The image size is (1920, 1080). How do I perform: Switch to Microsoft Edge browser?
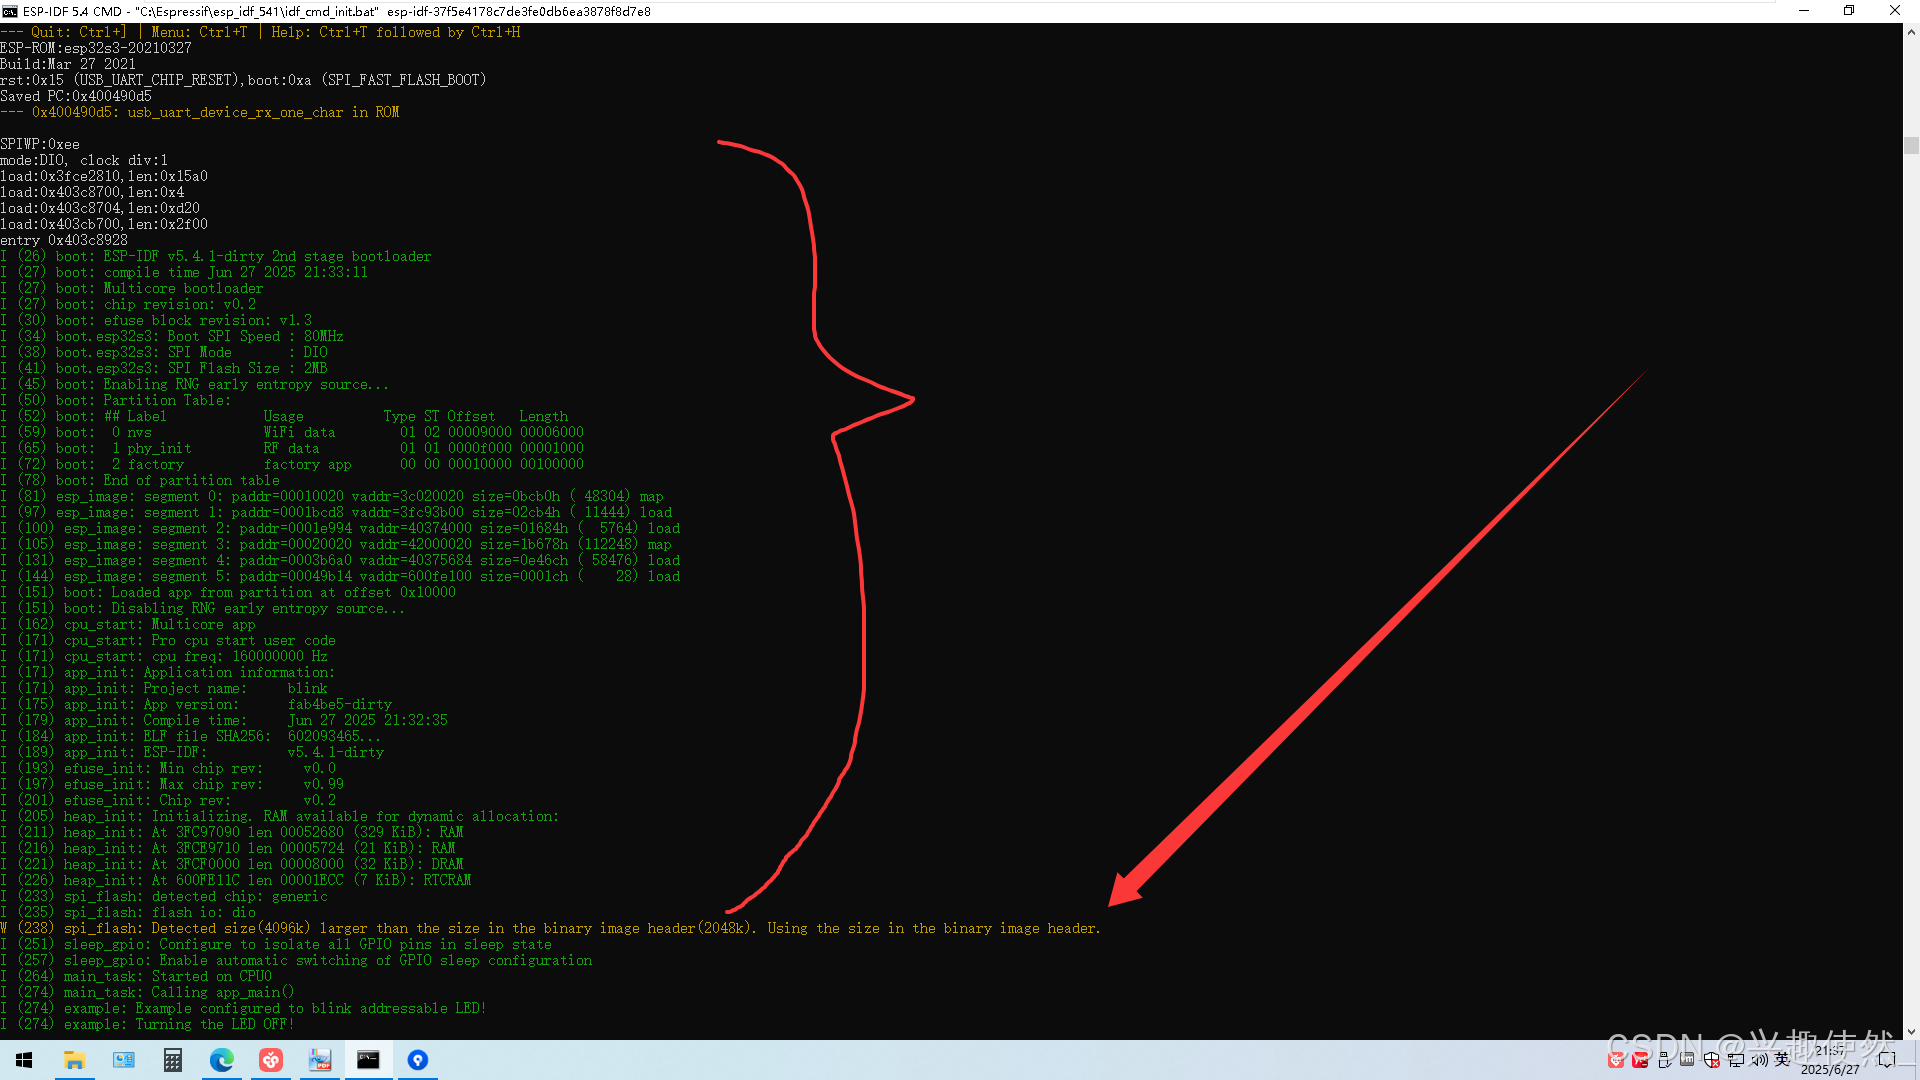pyautogui.click(x=221, y=1060)
